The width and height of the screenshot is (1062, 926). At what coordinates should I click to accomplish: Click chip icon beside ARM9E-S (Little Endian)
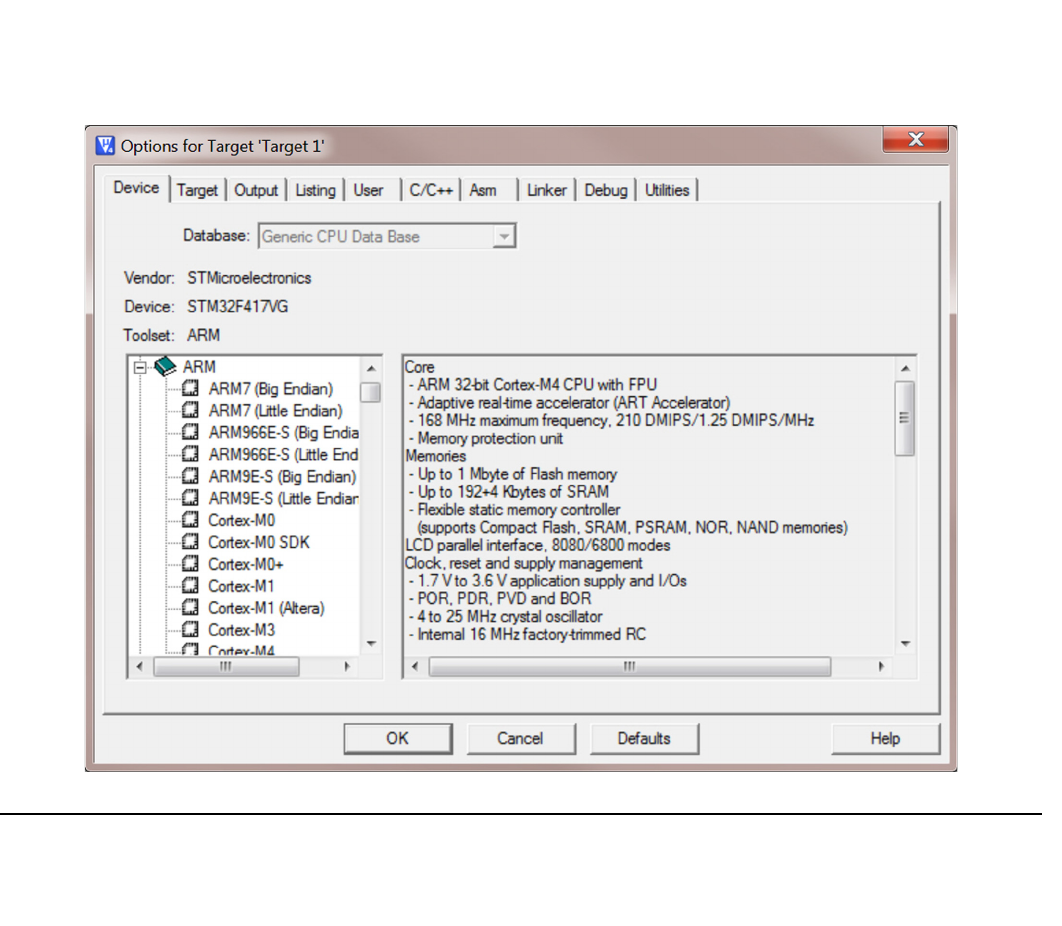pyautogui.click(x=190, y=497)
